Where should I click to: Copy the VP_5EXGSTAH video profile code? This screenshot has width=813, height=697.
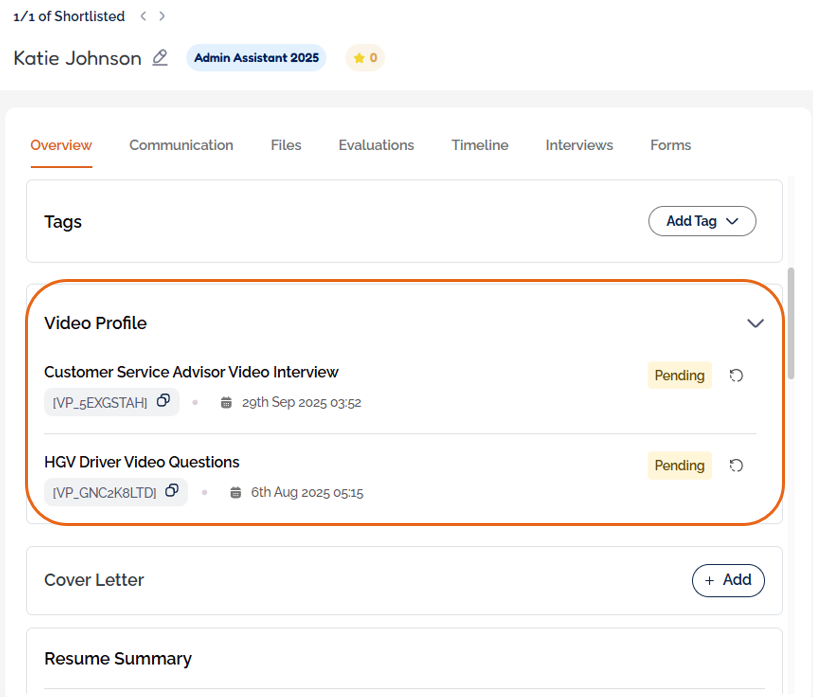(164, 401)
